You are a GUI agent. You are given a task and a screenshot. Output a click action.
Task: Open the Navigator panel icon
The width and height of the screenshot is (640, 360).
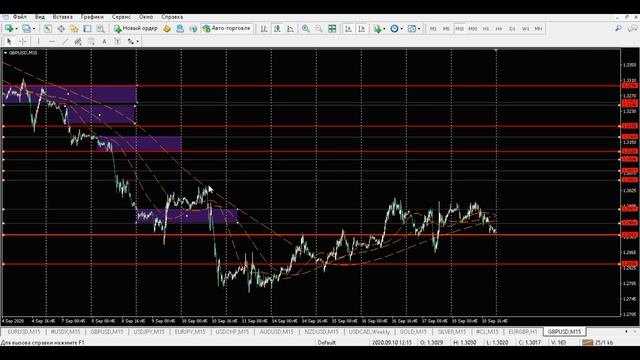point(74,29)
